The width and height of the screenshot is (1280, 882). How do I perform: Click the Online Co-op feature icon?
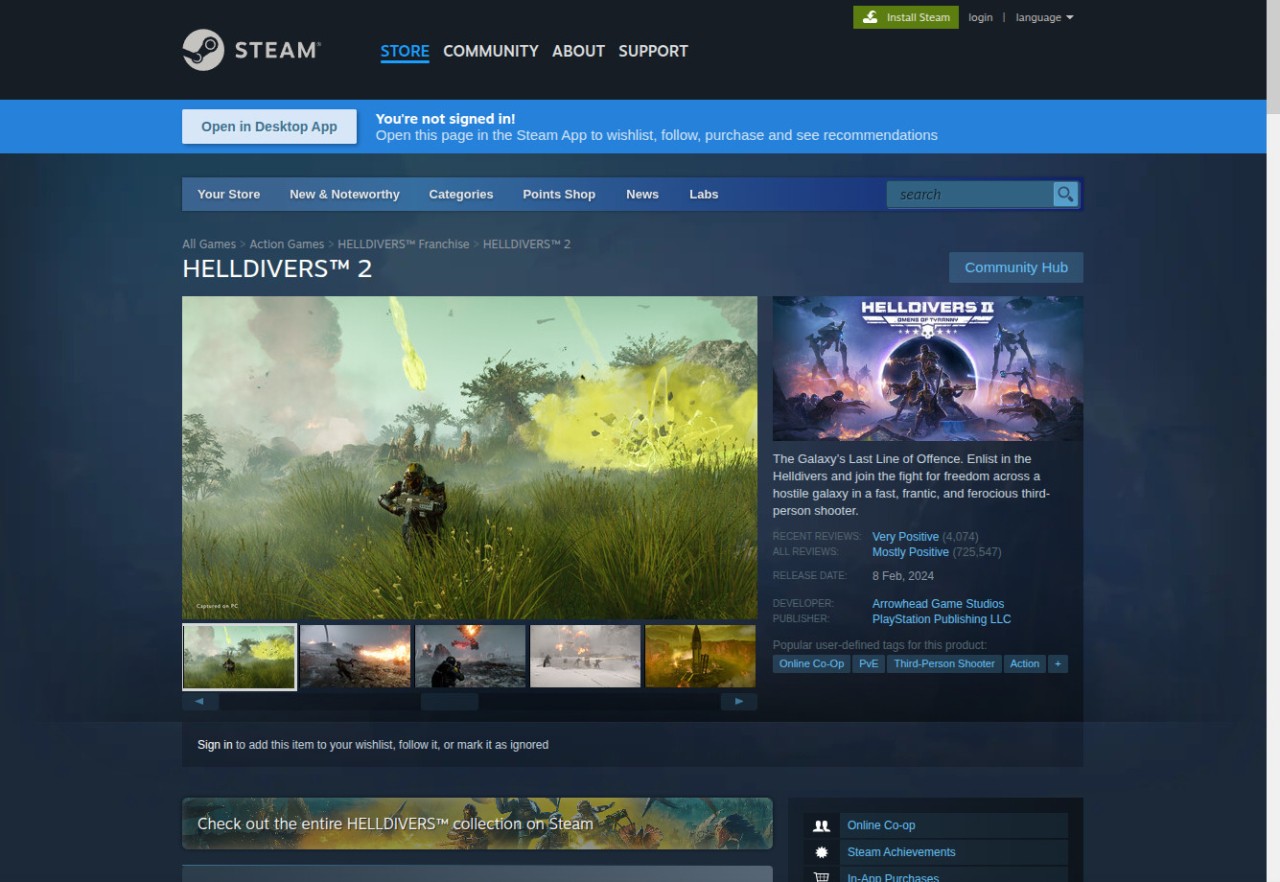[x=822, y=825]
